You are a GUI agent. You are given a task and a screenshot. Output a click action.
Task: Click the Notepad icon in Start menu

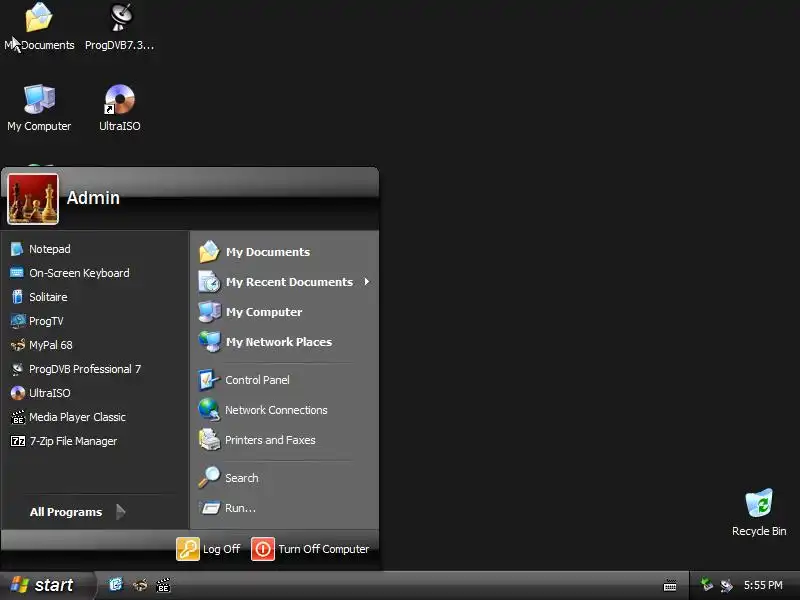pyautogui.click(x=17, y=249)
